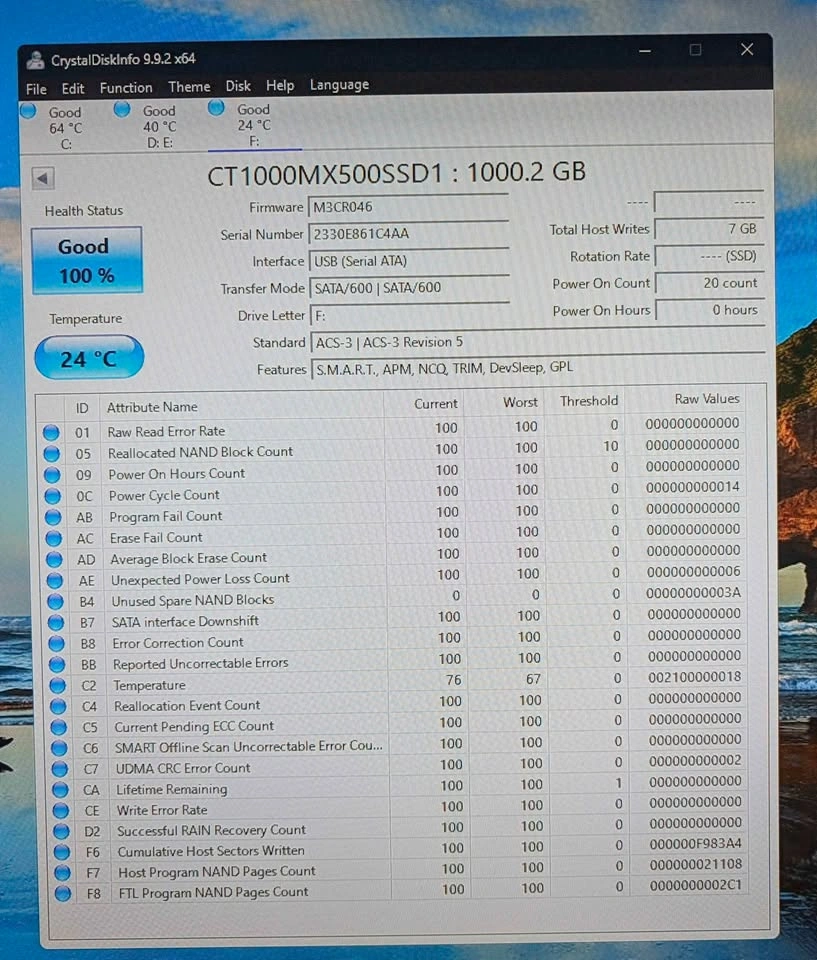Click the 24 °C temperature button
817x960 pixels.
point(89,358)
